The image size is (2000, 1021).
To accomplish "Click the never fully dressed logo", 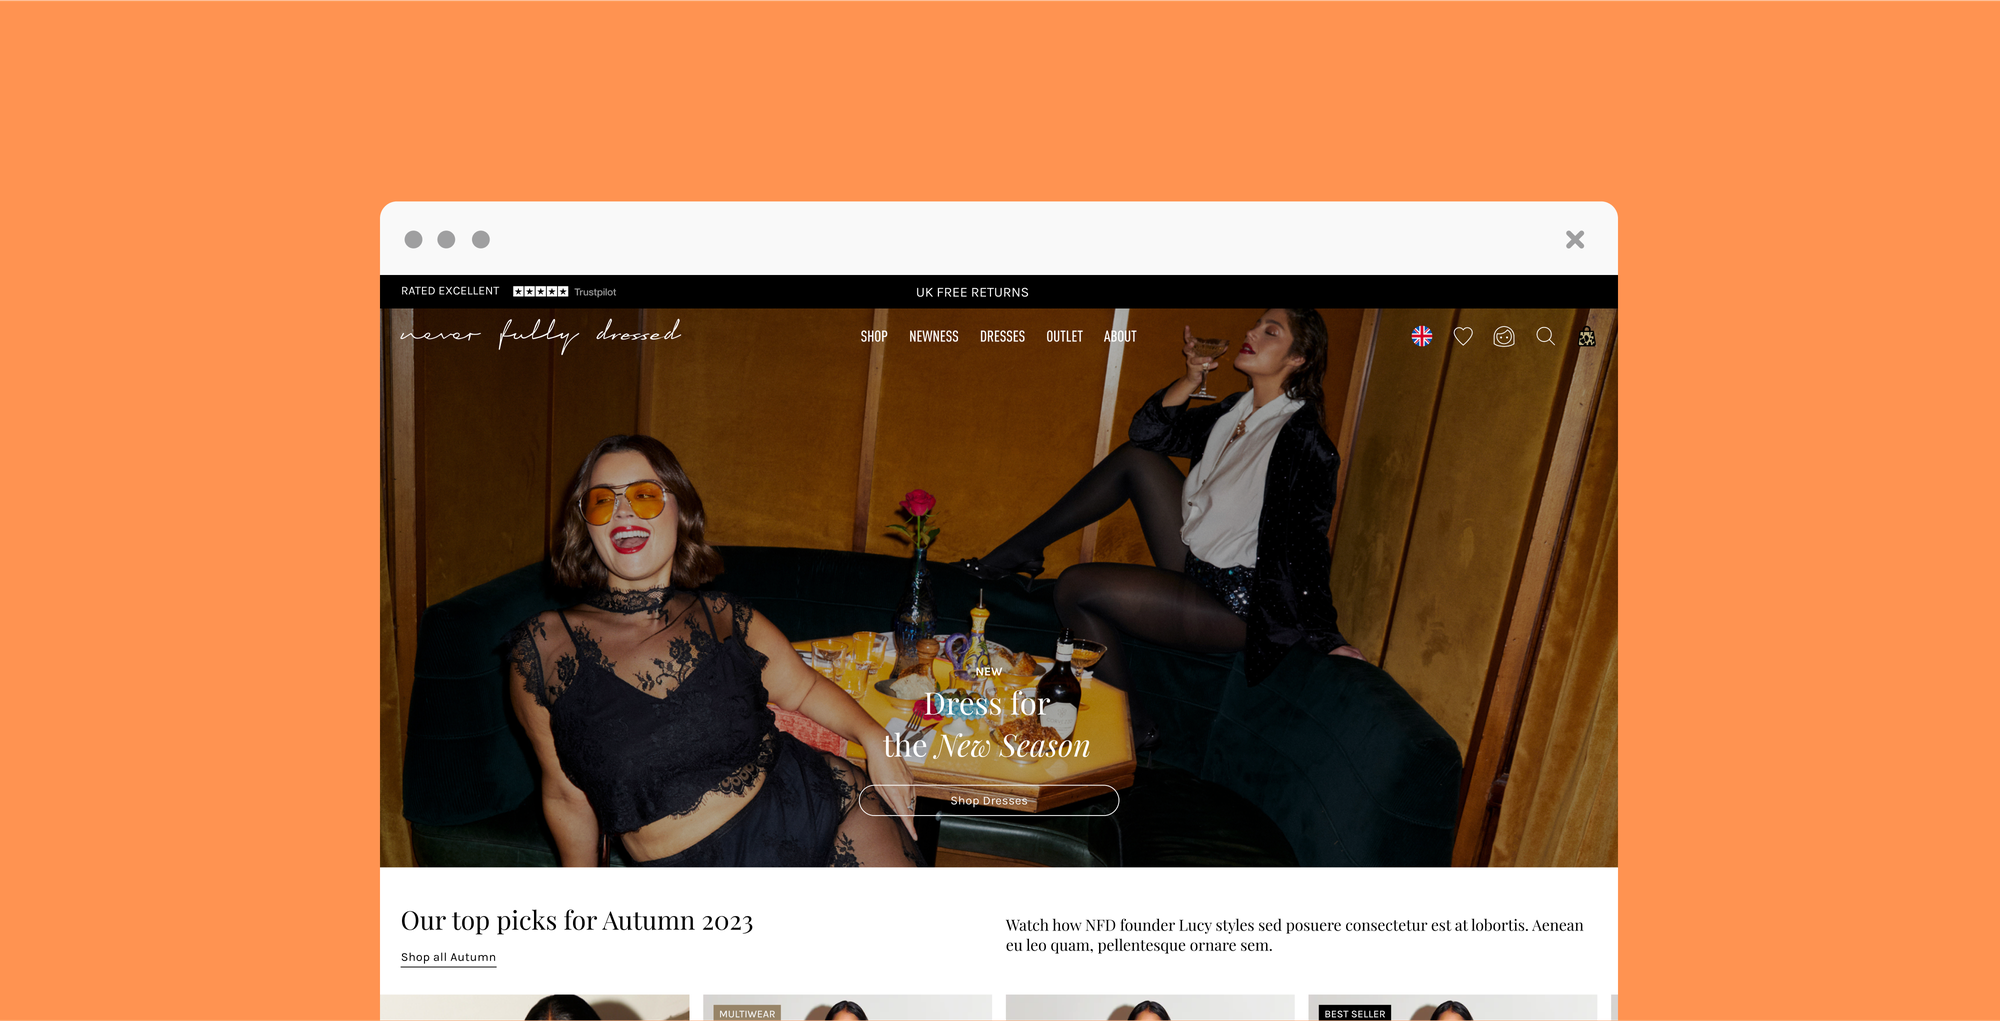I will click(540, 335).
